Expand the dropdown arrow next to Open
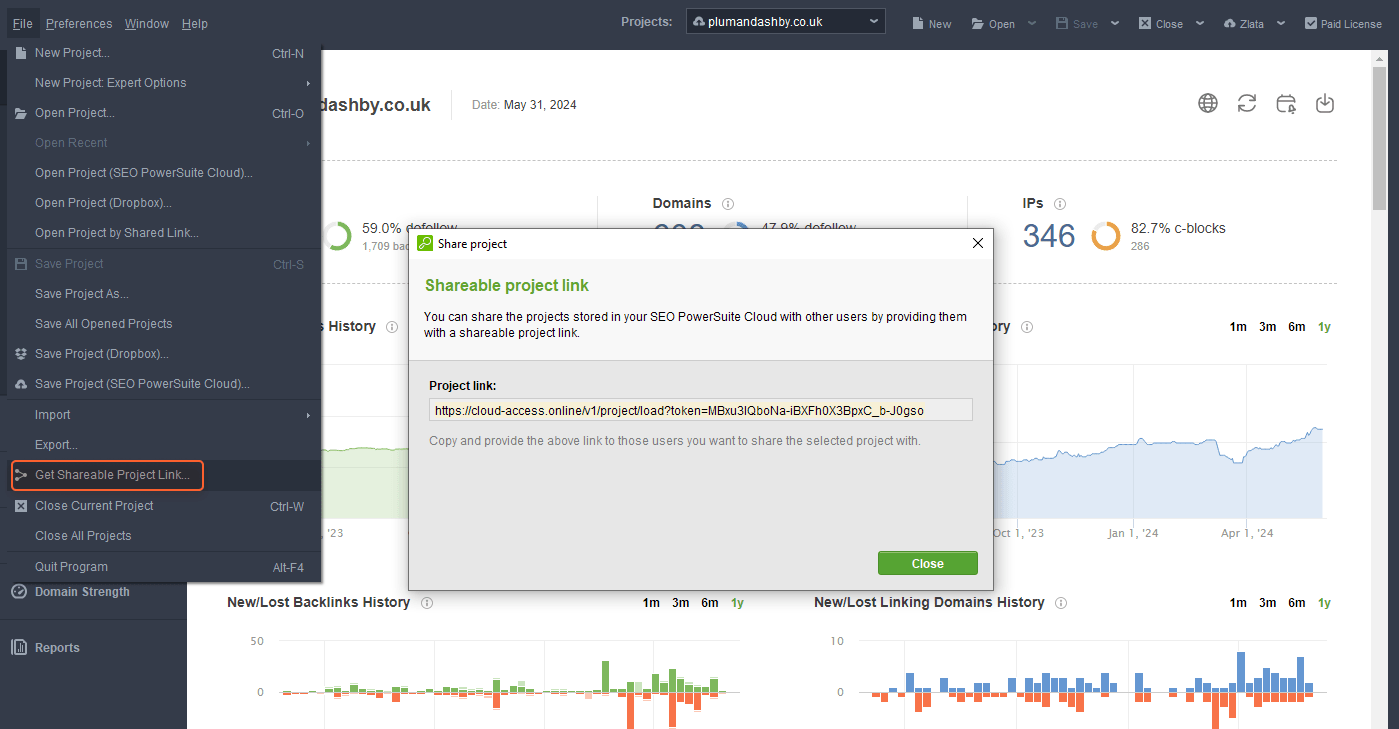Viewport: 1399px width, 729px height. (1033, 23)
